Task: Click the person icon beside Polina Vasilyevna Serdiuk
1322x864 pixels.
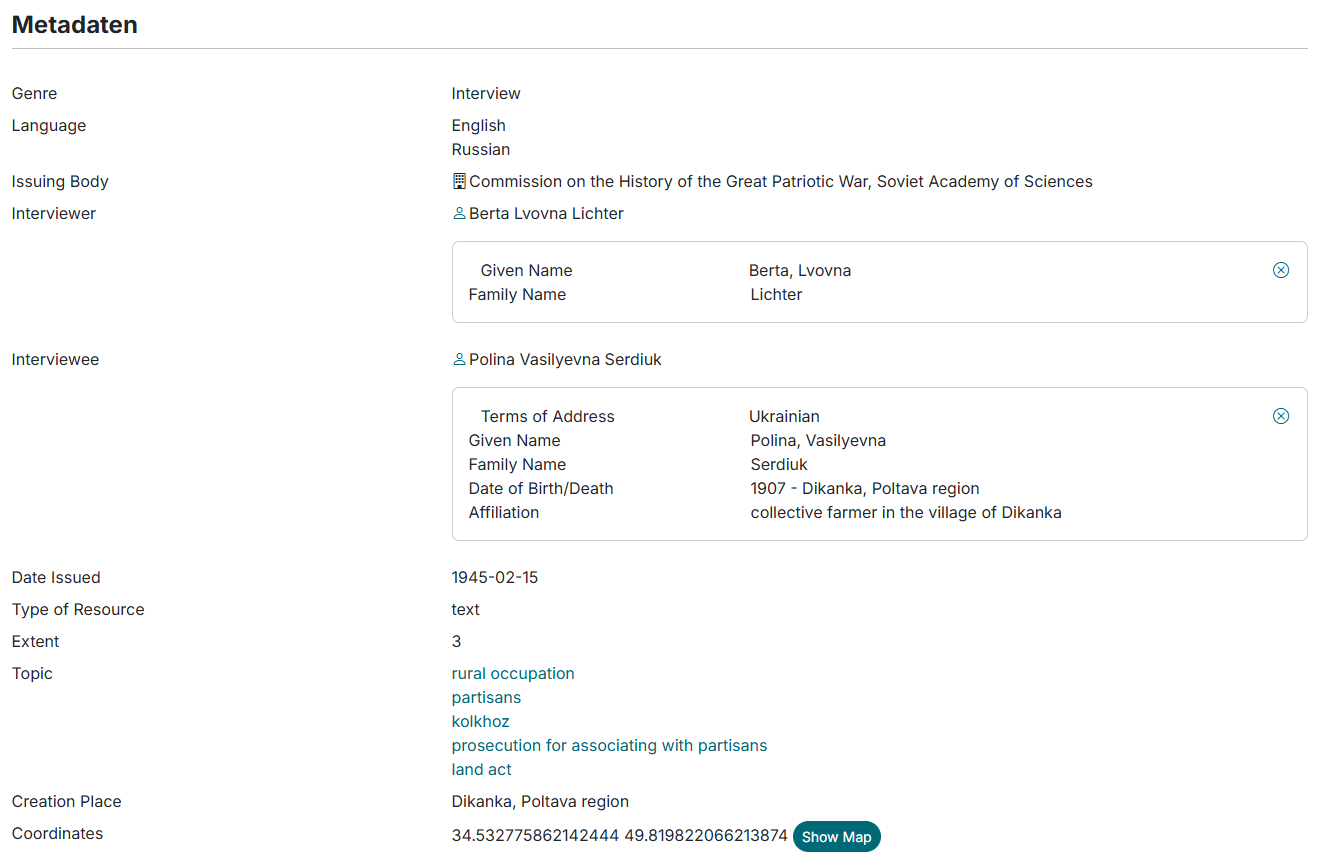Action: 459,359
